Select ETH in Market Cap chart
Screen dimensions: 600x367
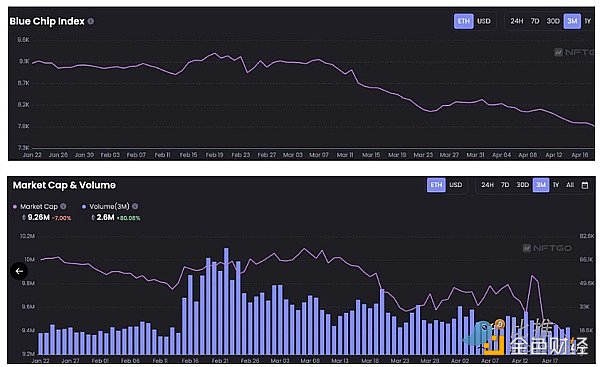tap(436, 185)
